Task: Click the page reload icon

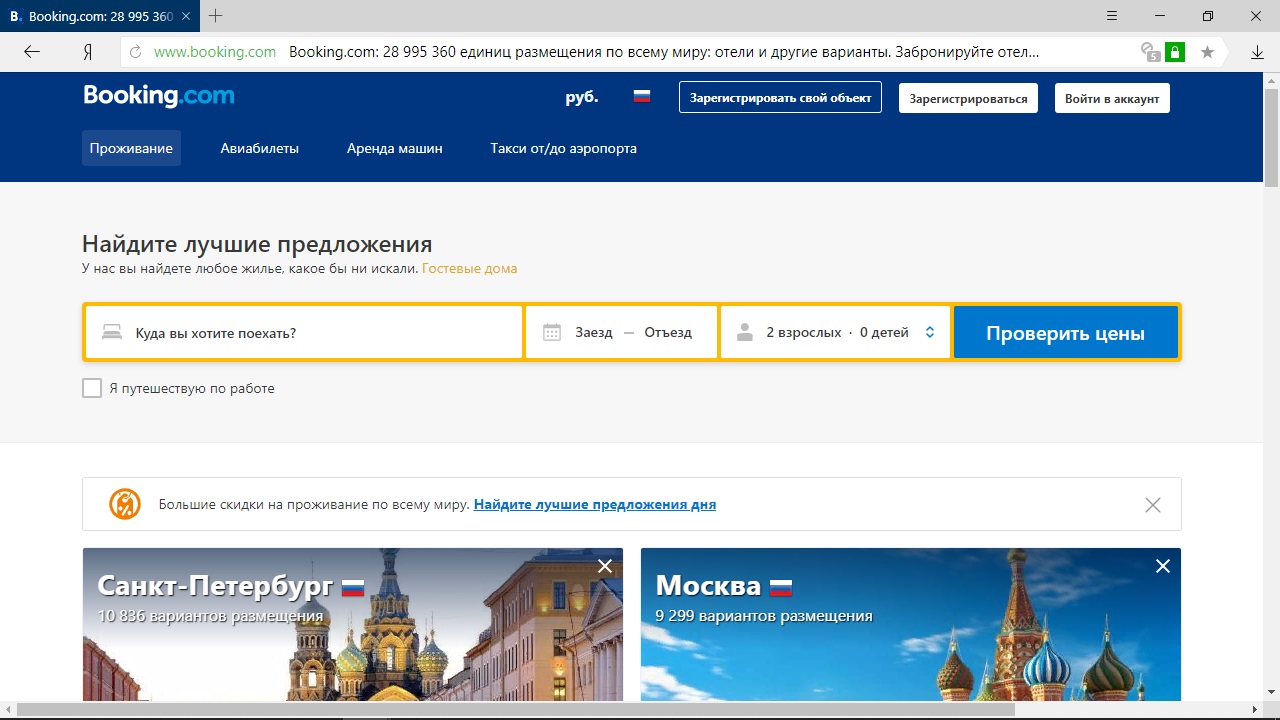Action: [x=135, y=52]
